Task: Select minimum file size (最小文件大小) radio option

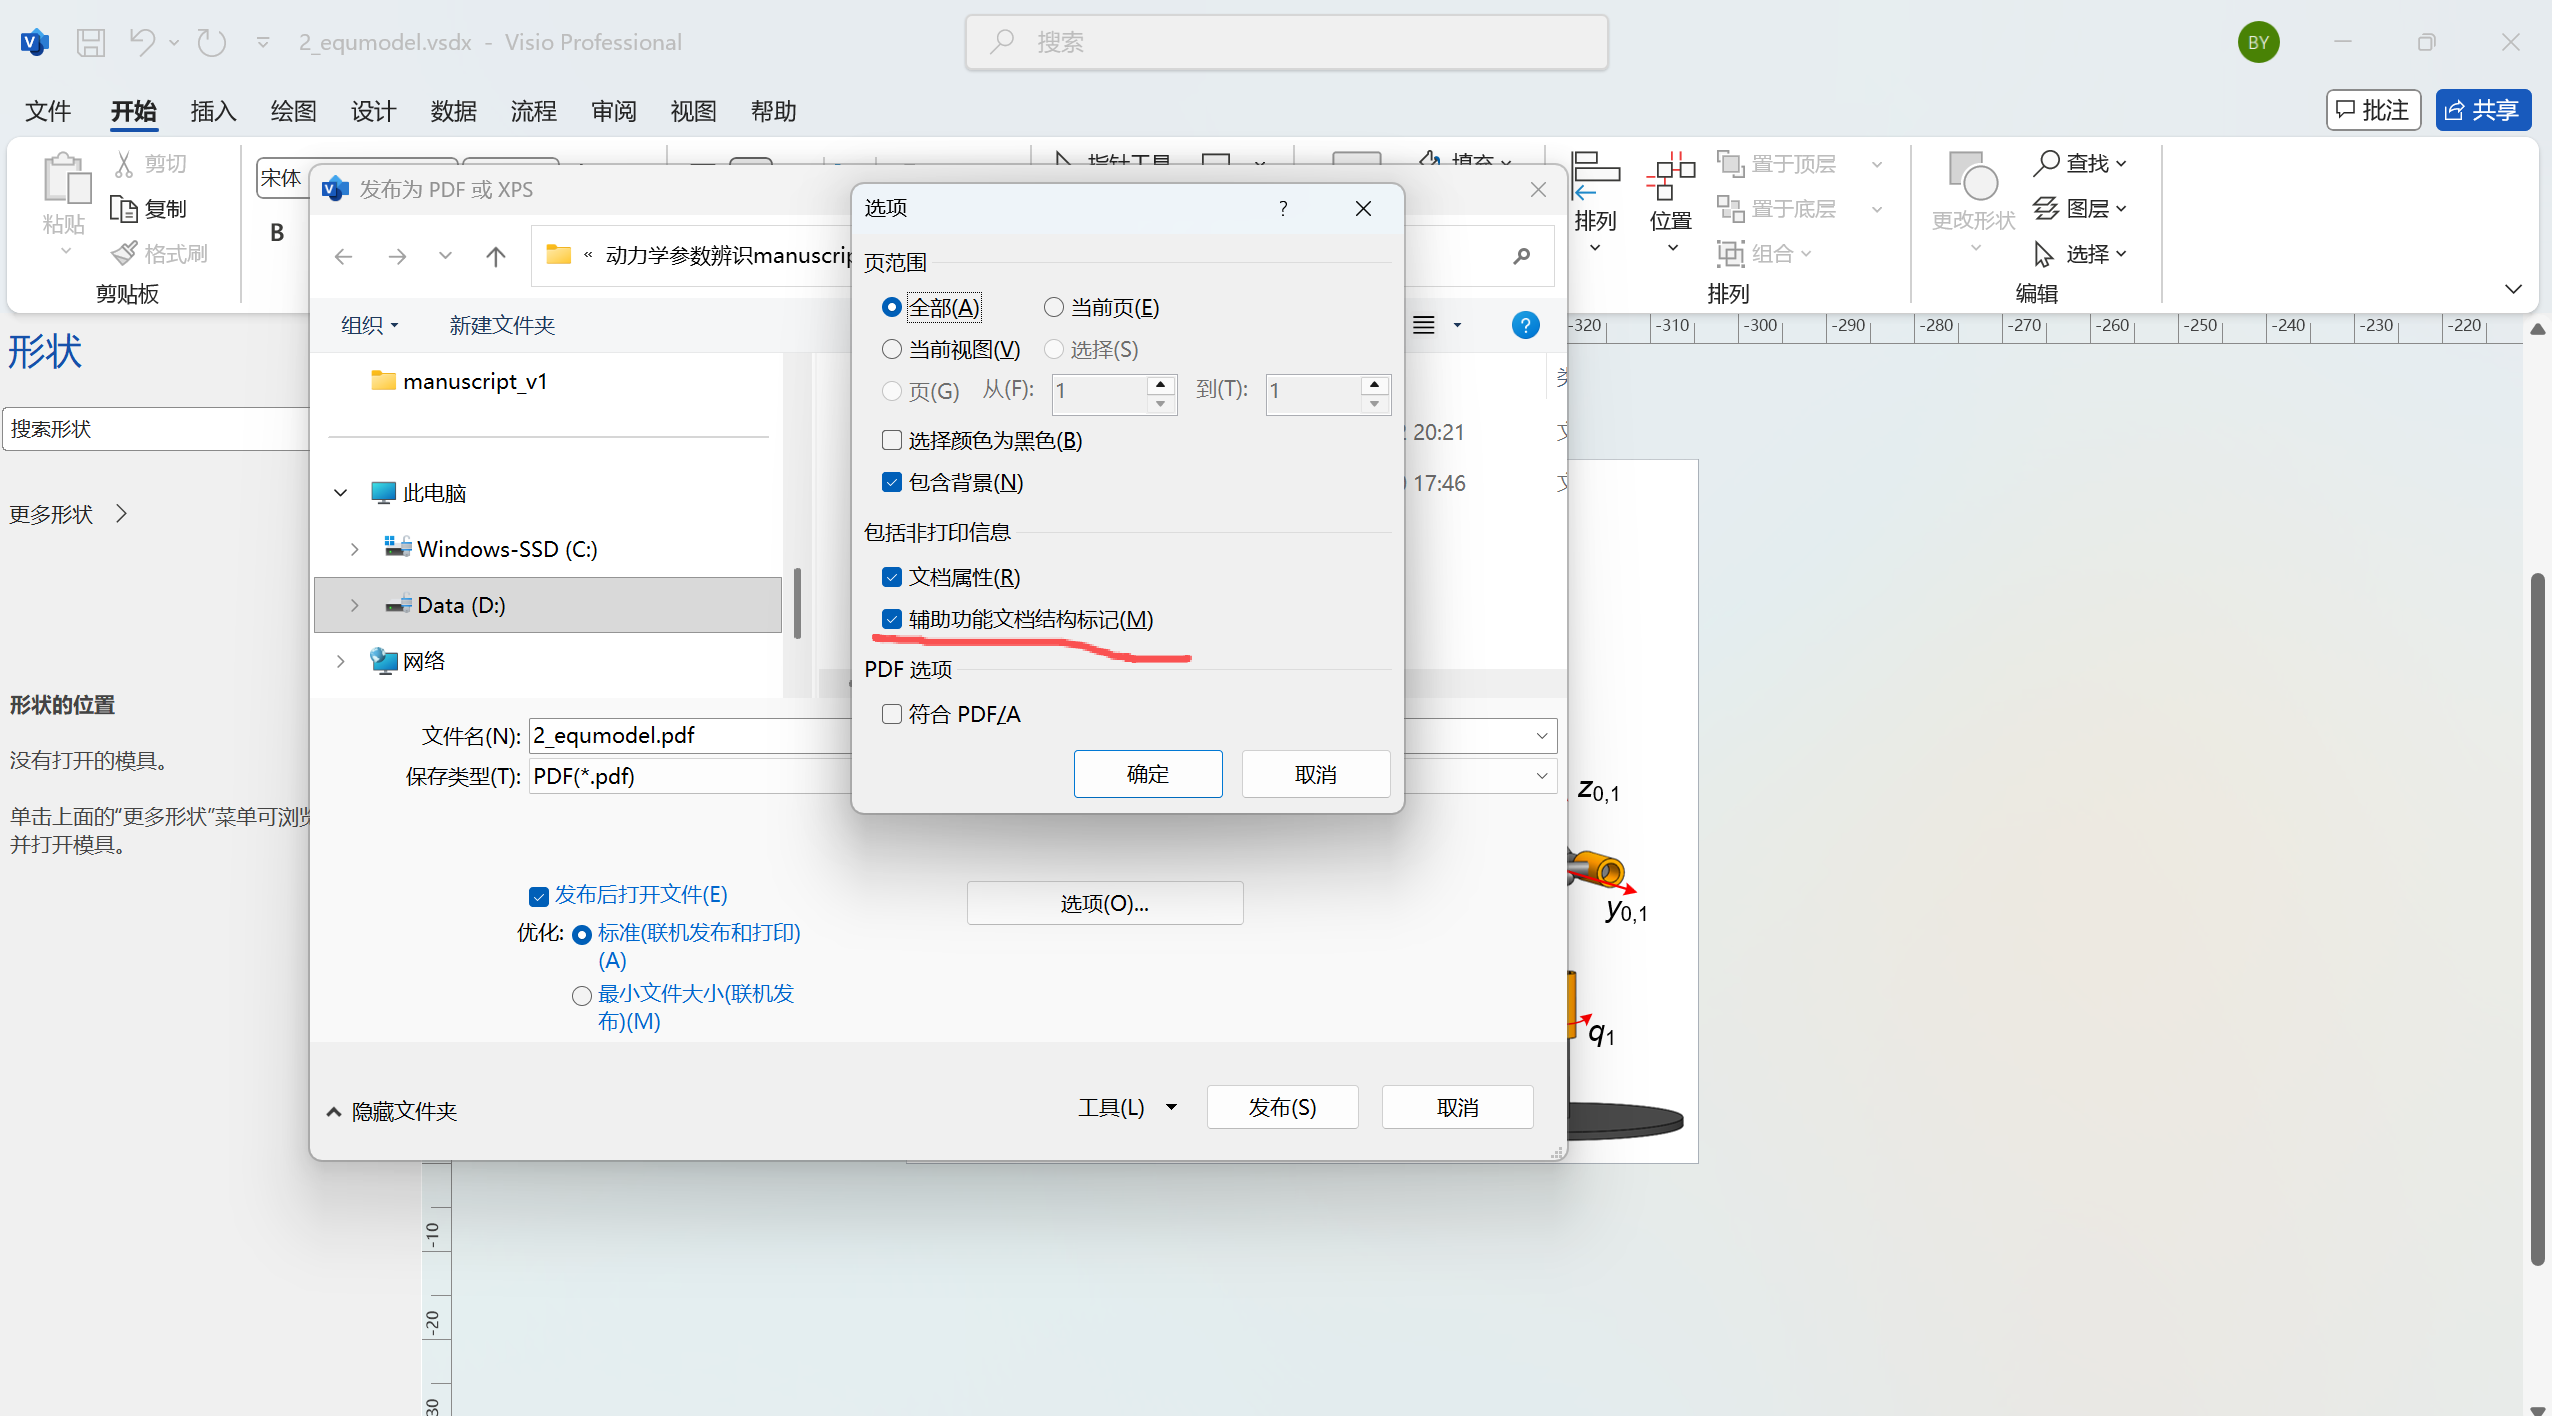Action: [582, 996]
